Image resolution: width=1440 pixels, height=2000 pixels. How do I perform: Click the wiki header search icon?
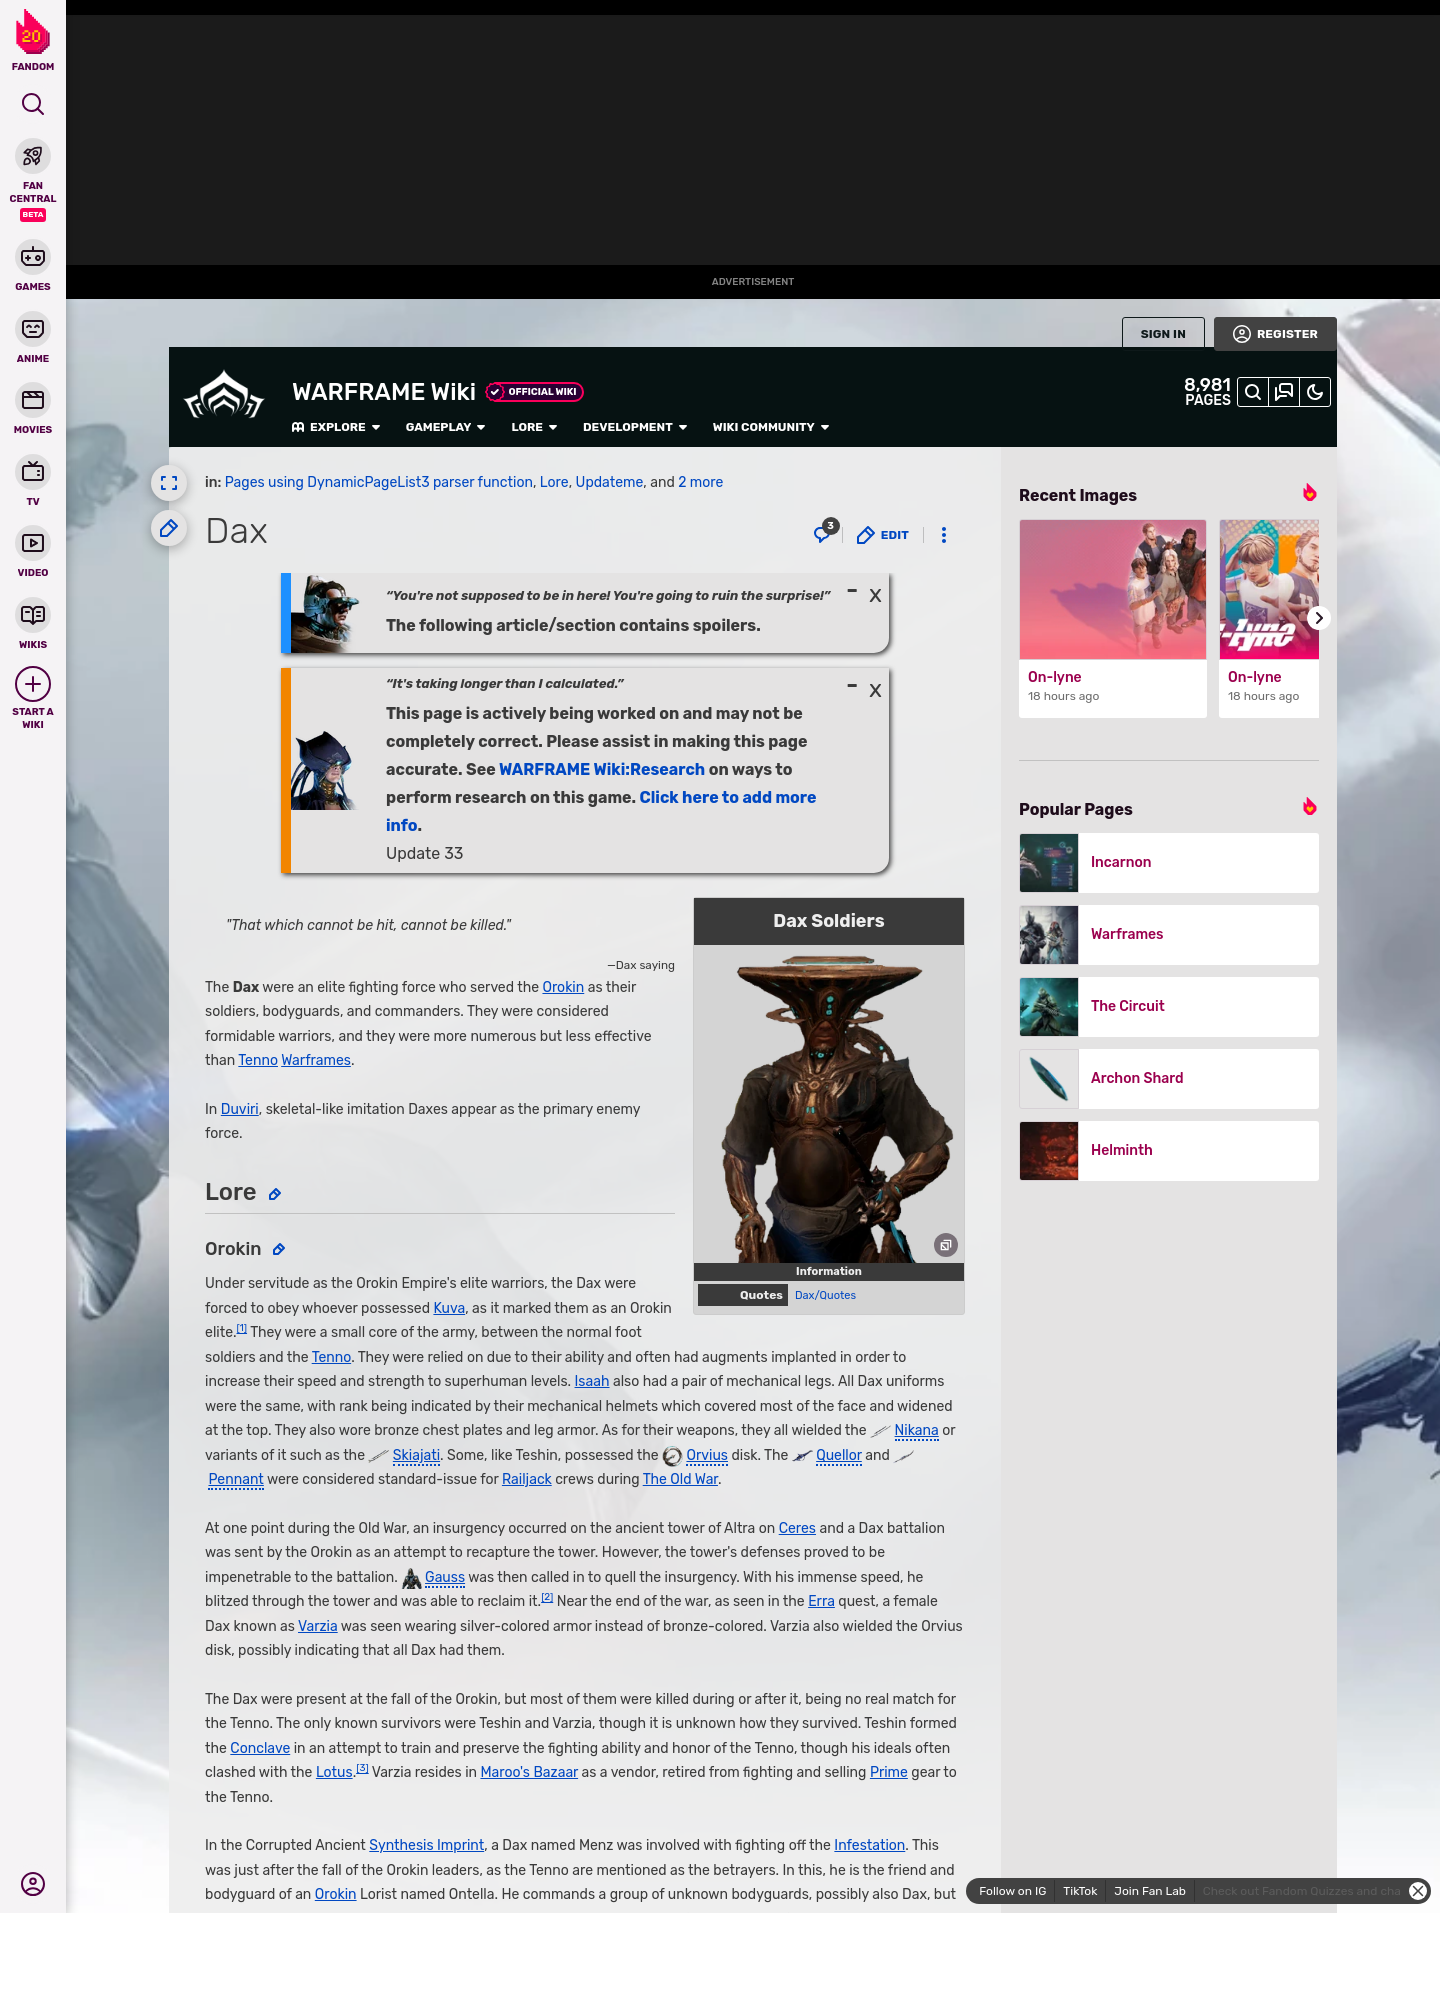[x=1252, y=392]
